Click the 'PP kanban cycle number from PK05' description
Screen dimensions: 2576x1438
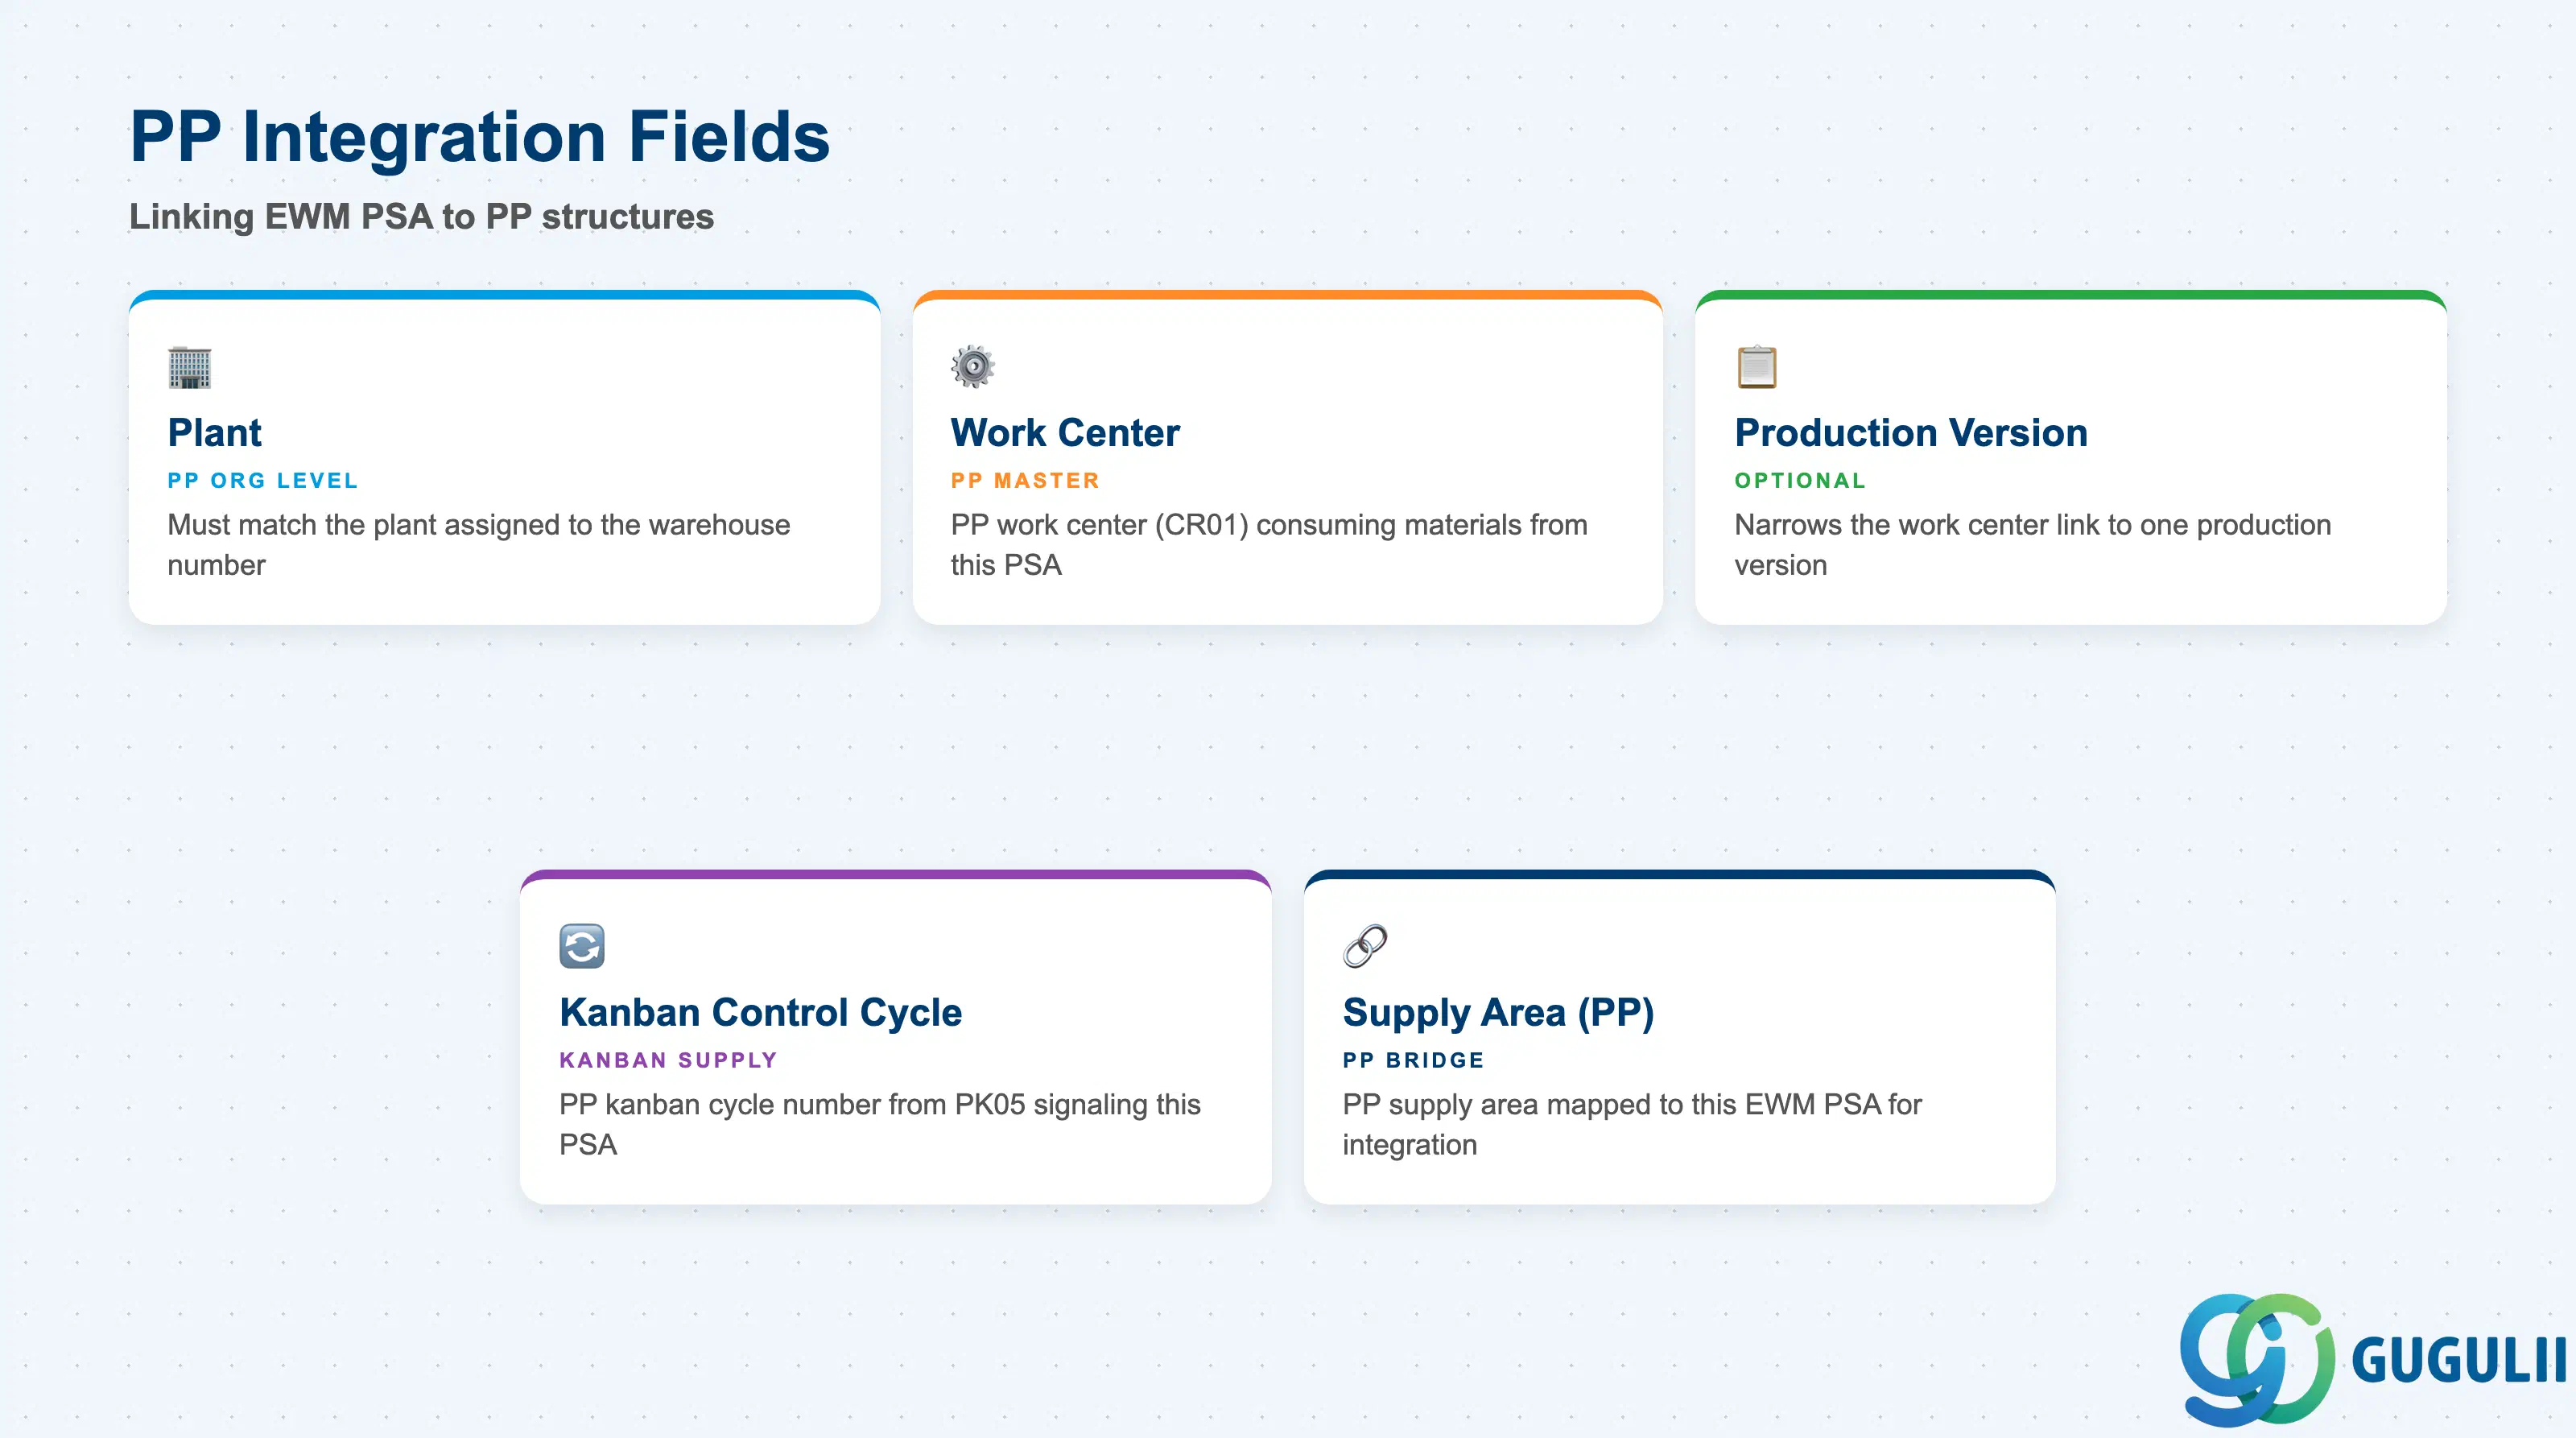coord(880,1124)
